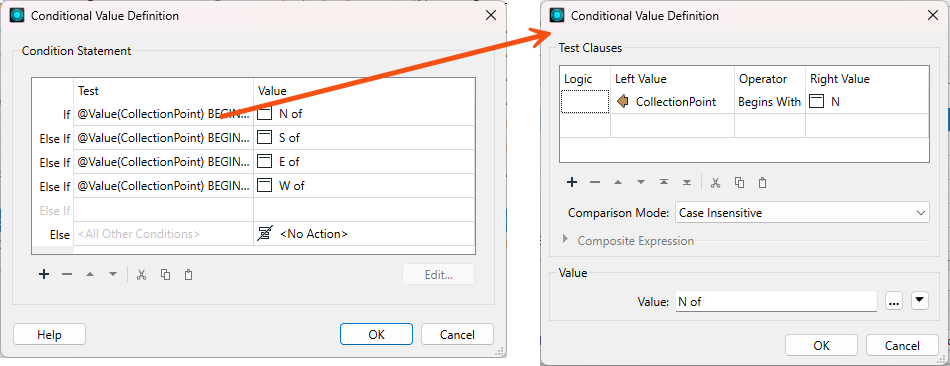The width and height of the screenshot is (950, 366).
Task: Select the 'S of' Else If condition row
Action: [x=253, y=138]
